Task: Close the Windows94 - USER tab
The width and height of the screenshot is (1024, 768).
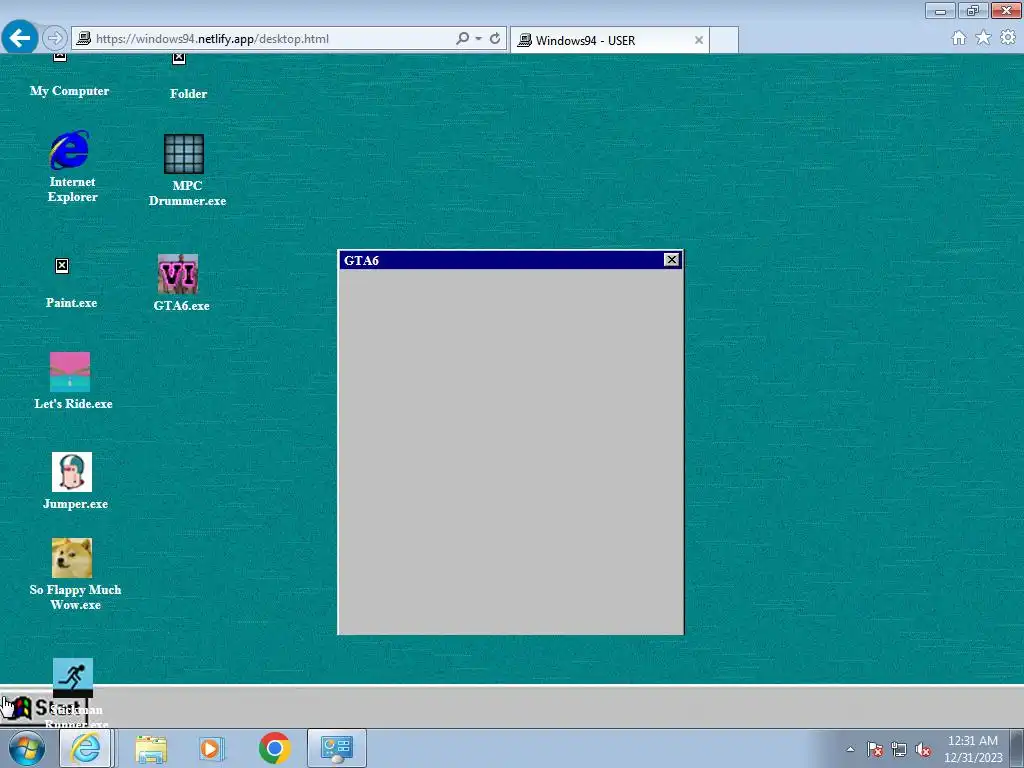Action: (699, 40)
